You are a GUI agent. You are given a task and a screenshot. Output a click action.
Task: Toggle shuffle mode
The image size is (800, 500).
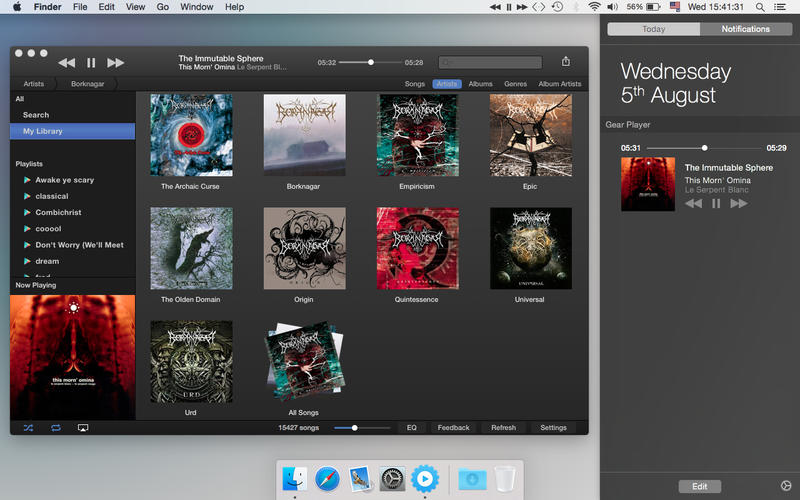29,428
